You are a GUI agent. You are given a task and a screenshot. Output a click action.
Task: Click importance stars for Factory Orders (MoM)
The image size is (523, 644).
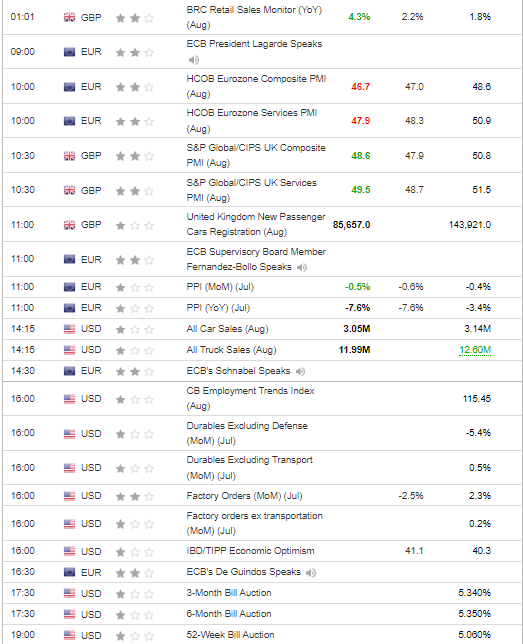(135, 497)
